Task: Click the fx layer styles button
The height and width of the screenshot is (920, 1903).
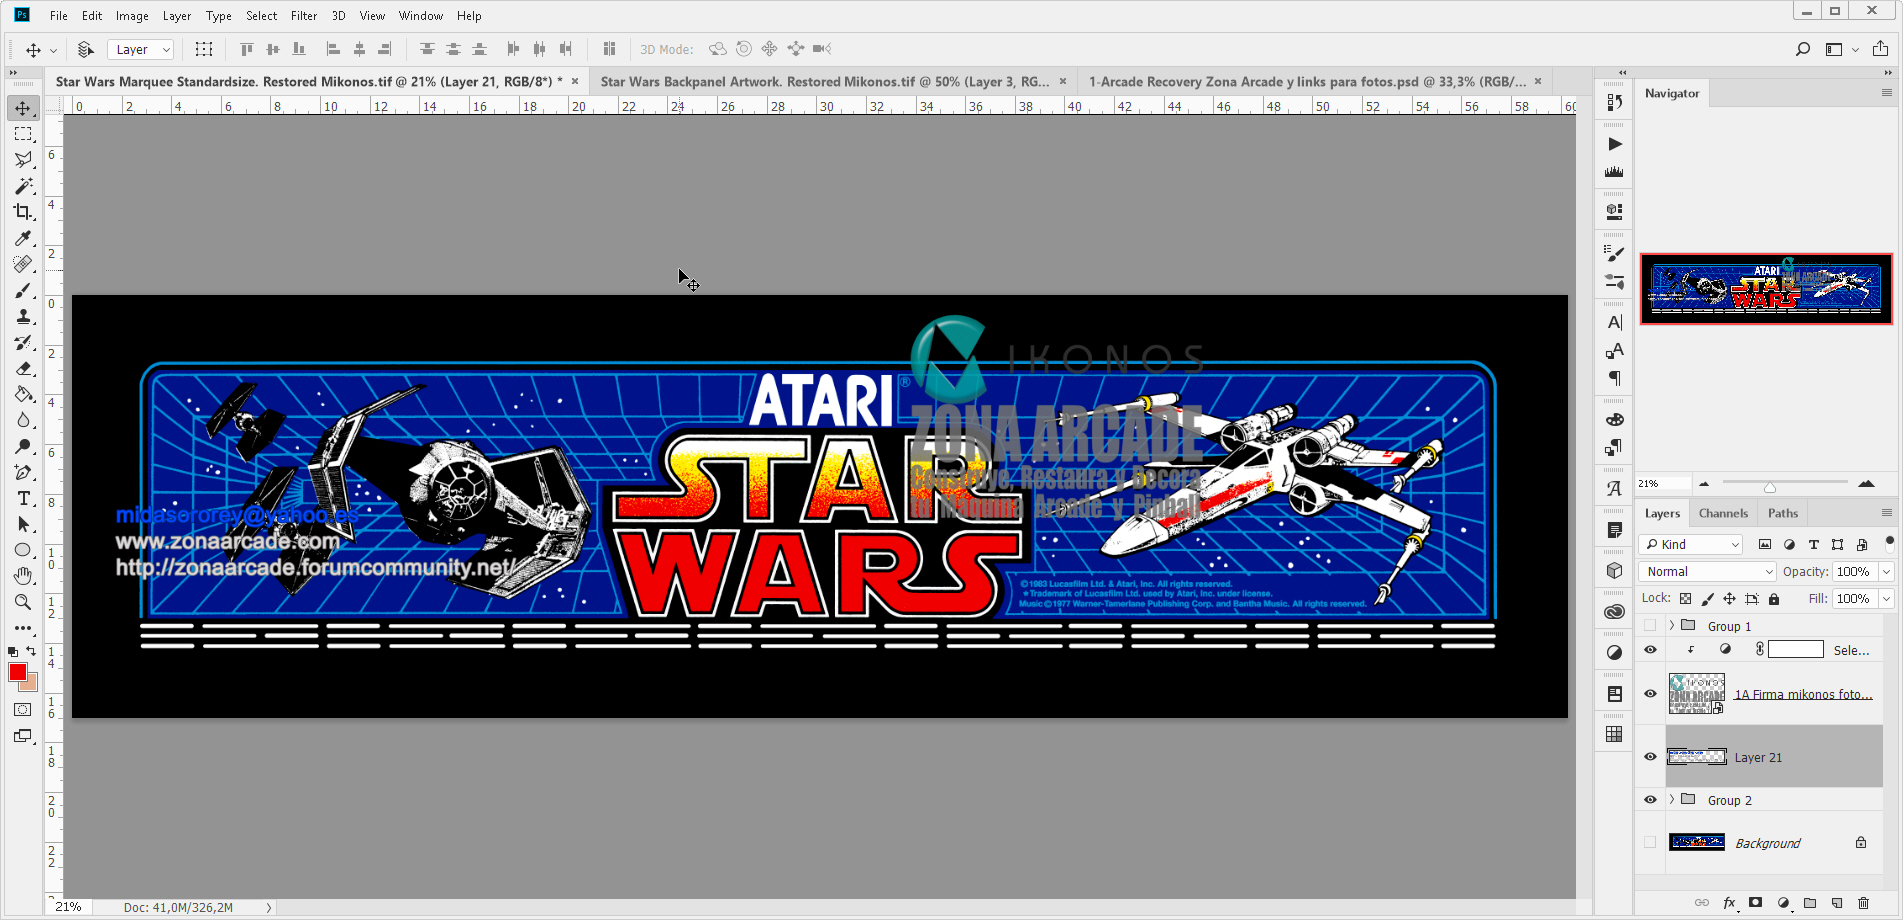Action: pos(1730,903)
